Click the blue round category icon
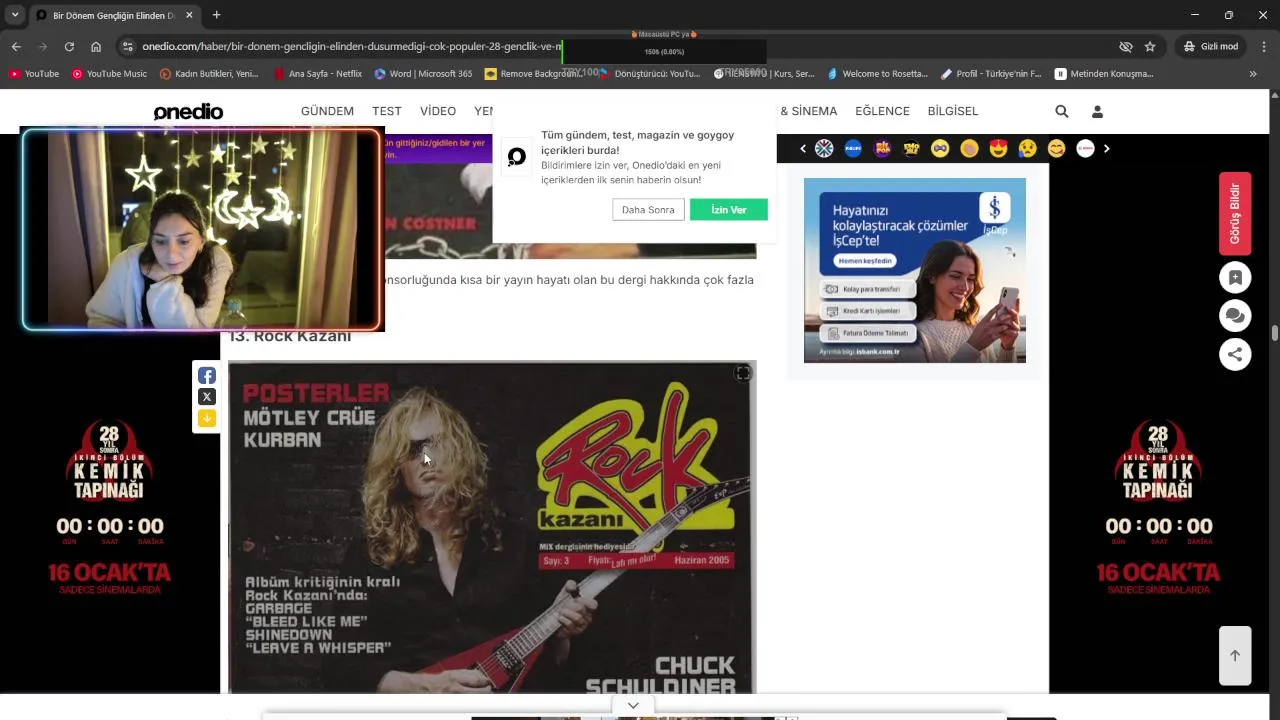The height and width of the screenshot is (720, 1280). (x=853, y=148)
